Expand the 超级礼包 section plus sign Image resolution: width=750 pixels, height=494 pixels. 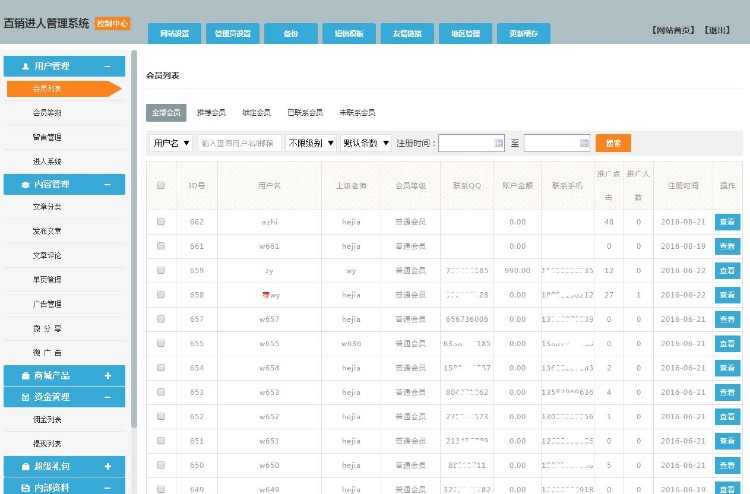click(108, 466)
